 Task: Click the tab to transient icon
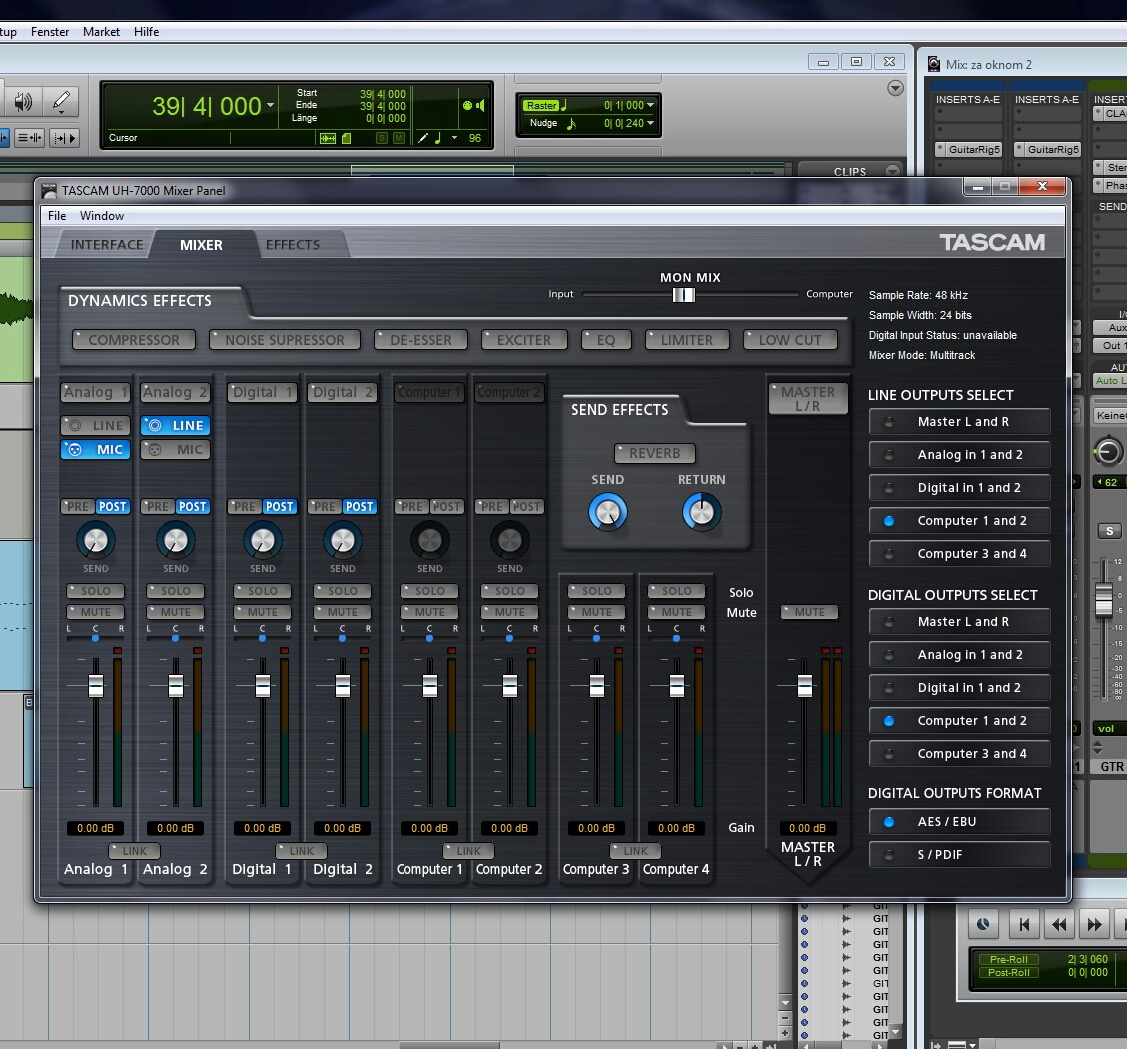click(x=64, y=138)
